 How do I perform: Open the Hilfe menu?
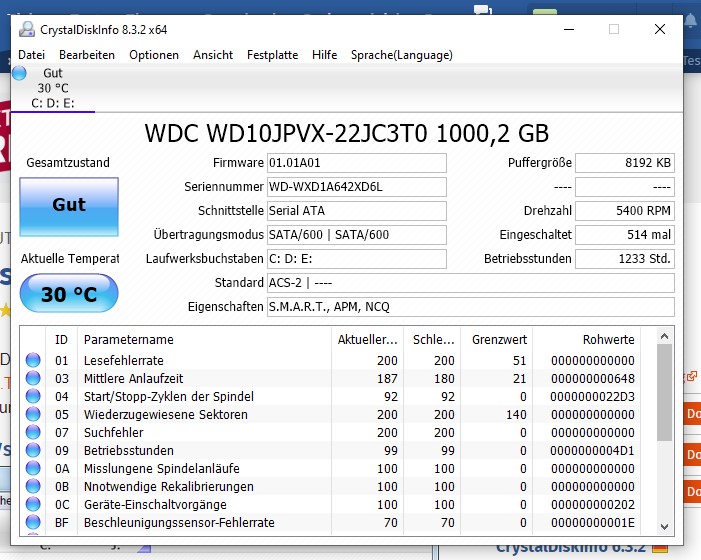coord(325,55)
